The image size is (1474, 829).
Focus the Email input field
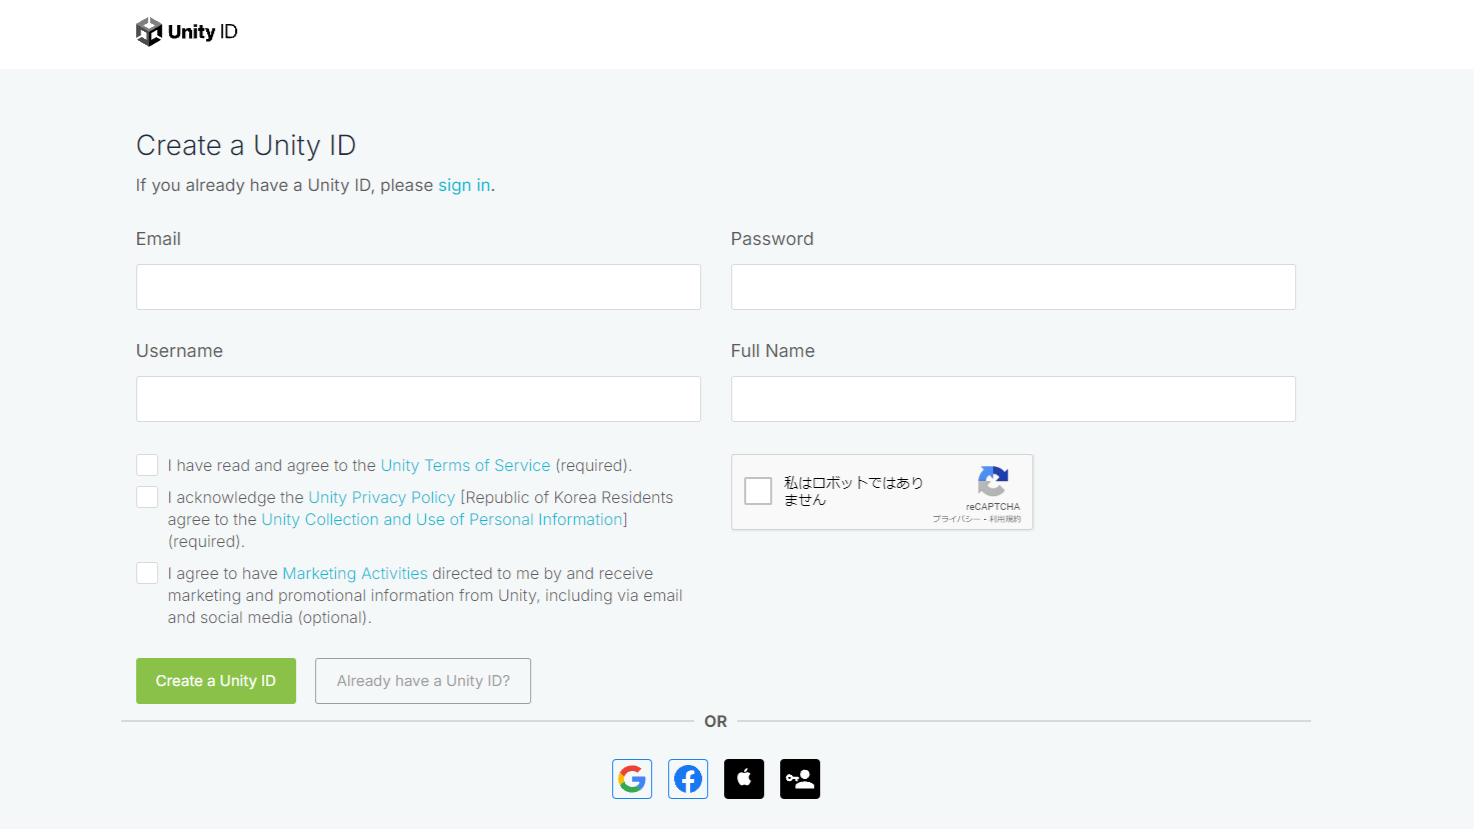(x=418, y=287)
